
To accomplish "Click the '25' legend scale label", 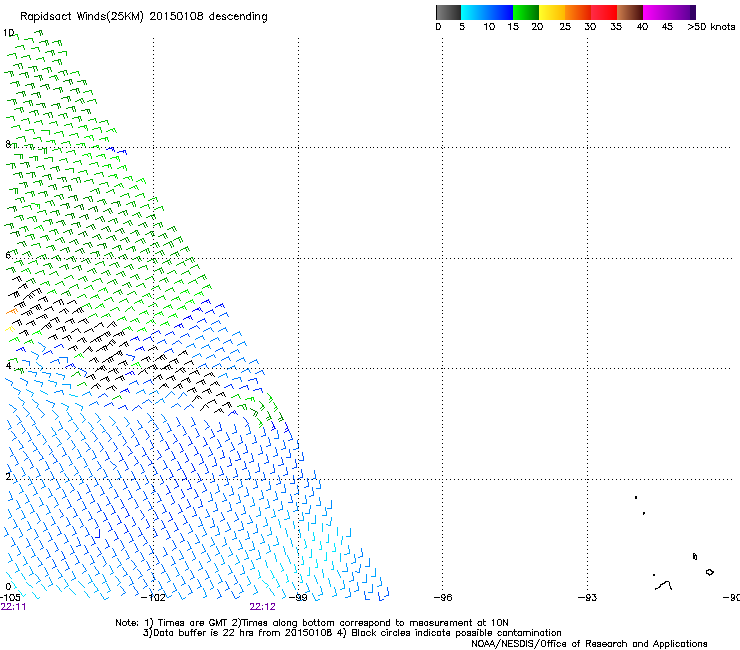I will (565, 27).
